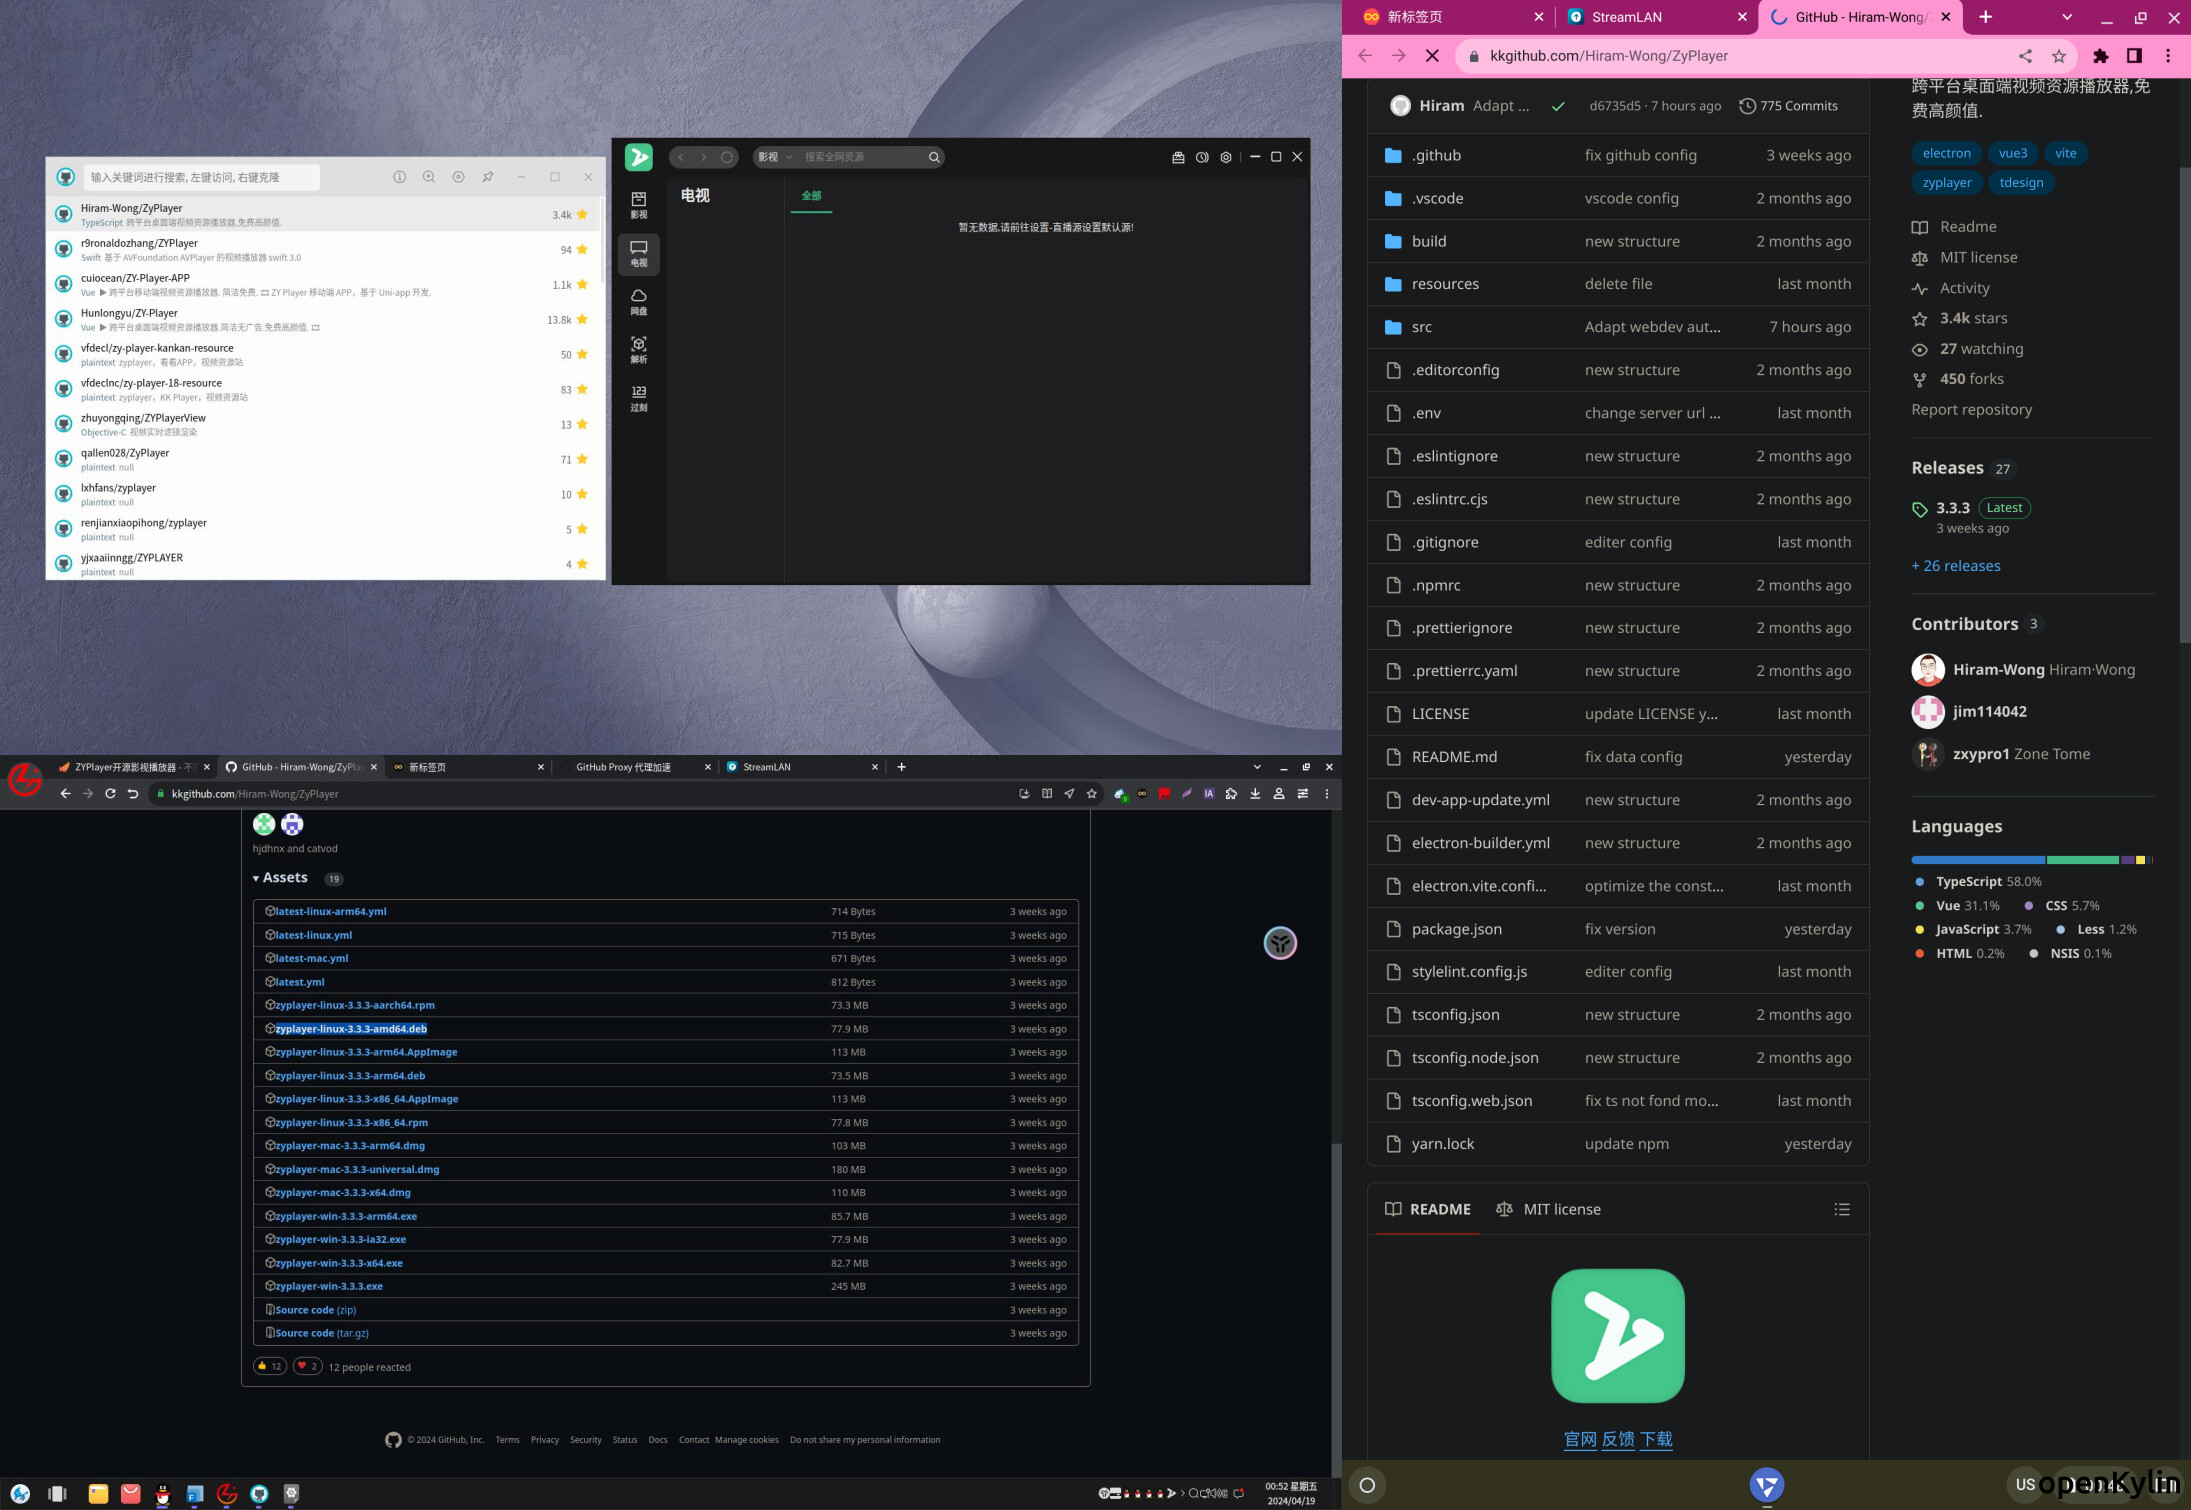2191x1510 pixels.
Task: Open README outline list menu
Action: [1841, 1209]
